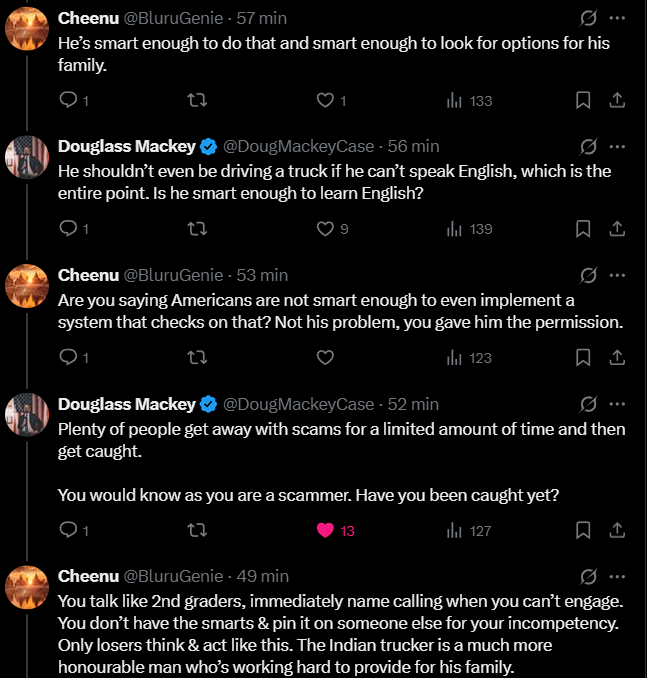Repost Cheenu's 53 min tweet
647x678 pixels.
197,357
